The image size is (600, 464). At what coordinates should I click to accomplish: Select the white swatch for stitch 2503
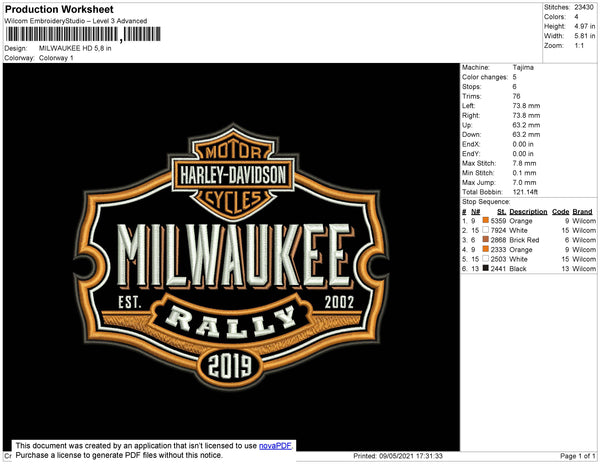pyautogui.click(x=486, y=259)
